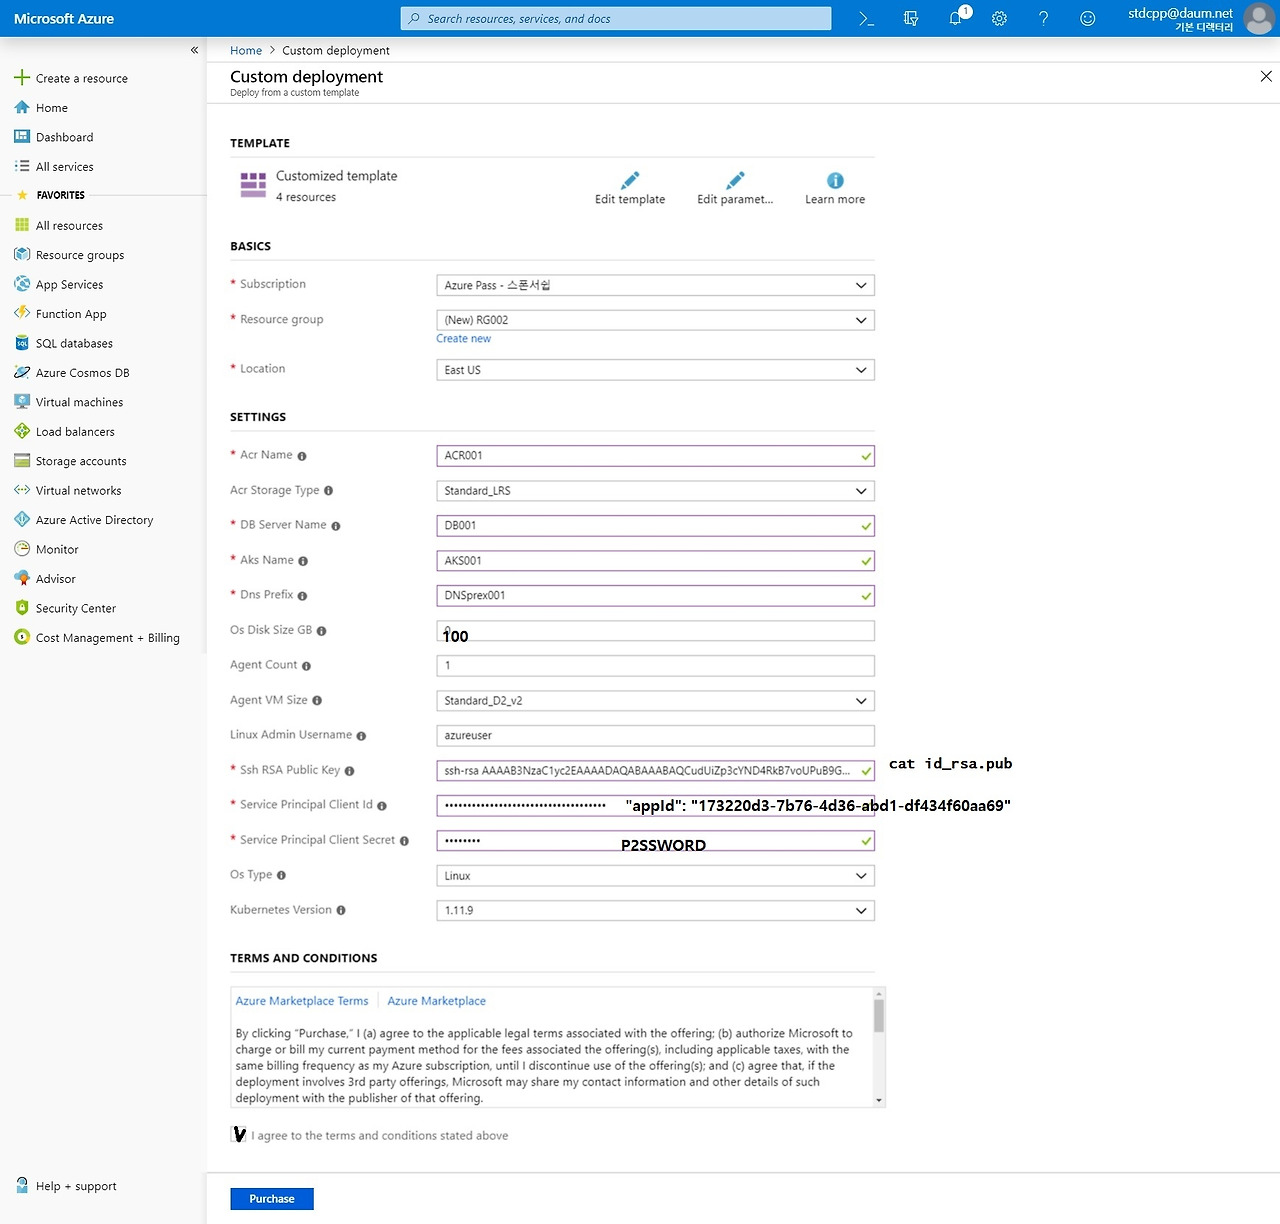1280x1224 pixels.
Task: Click the info icon next to Agent Count
Action: tap(306, 666)
